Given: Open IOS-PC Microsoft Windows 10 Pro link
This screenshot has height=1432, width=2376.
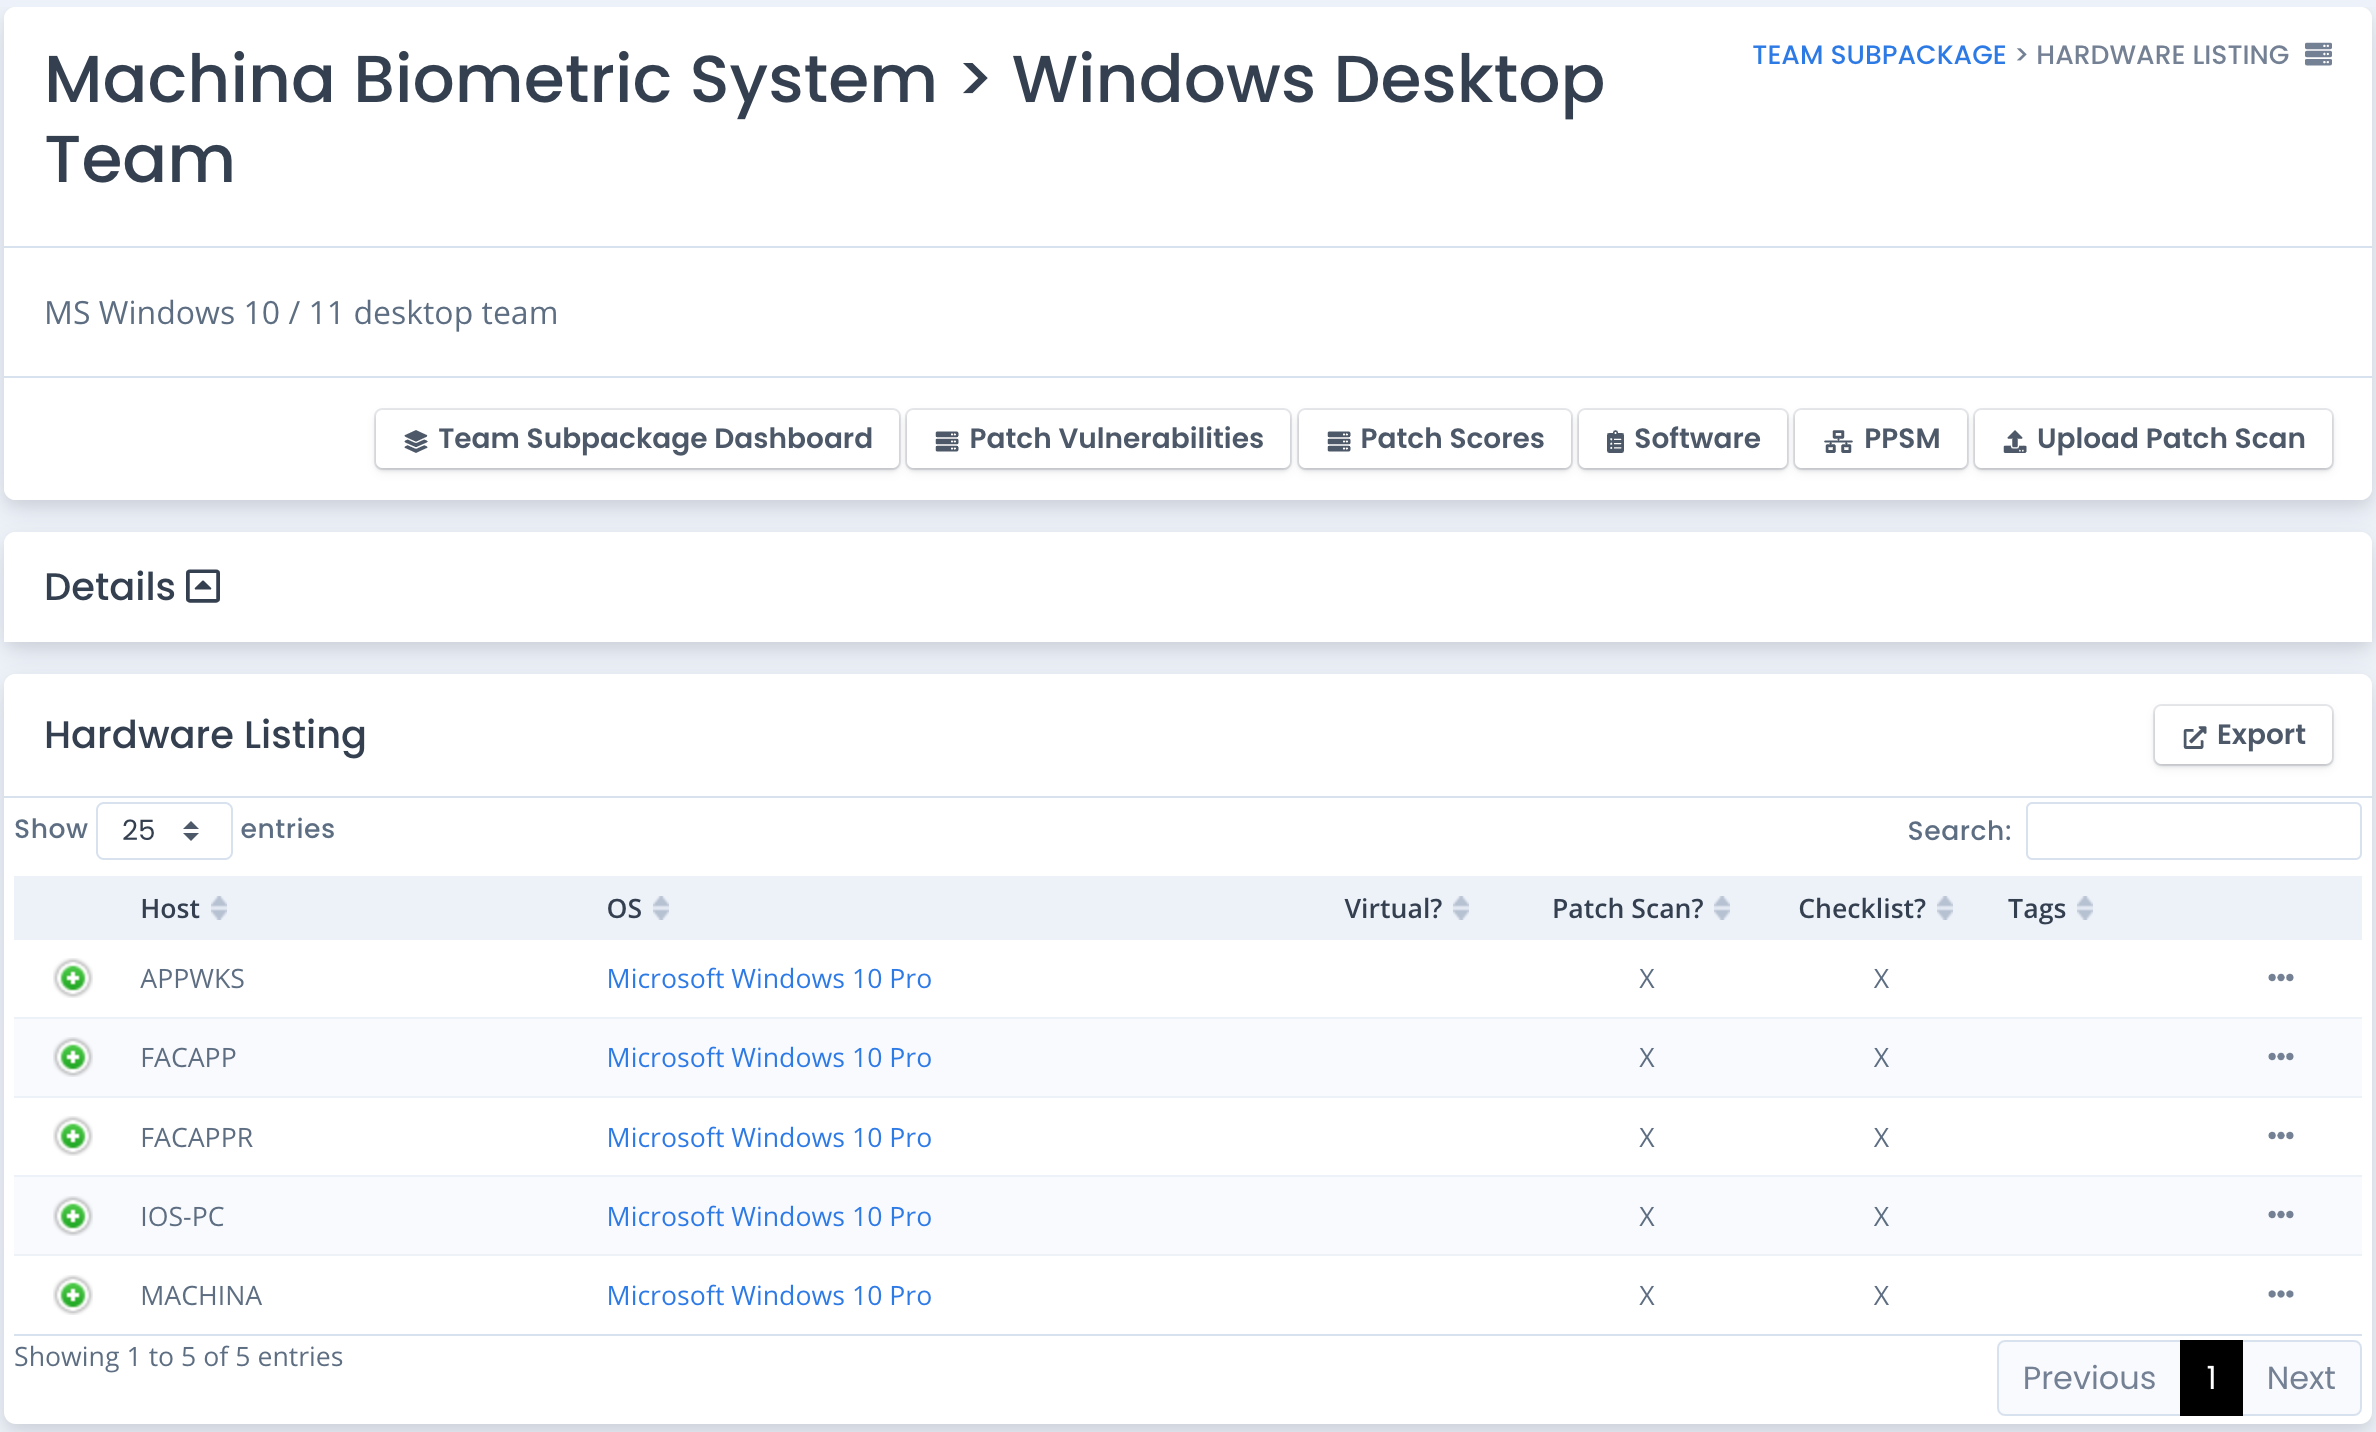Looking at the screenshot, I should click(x=769, y=1216).
